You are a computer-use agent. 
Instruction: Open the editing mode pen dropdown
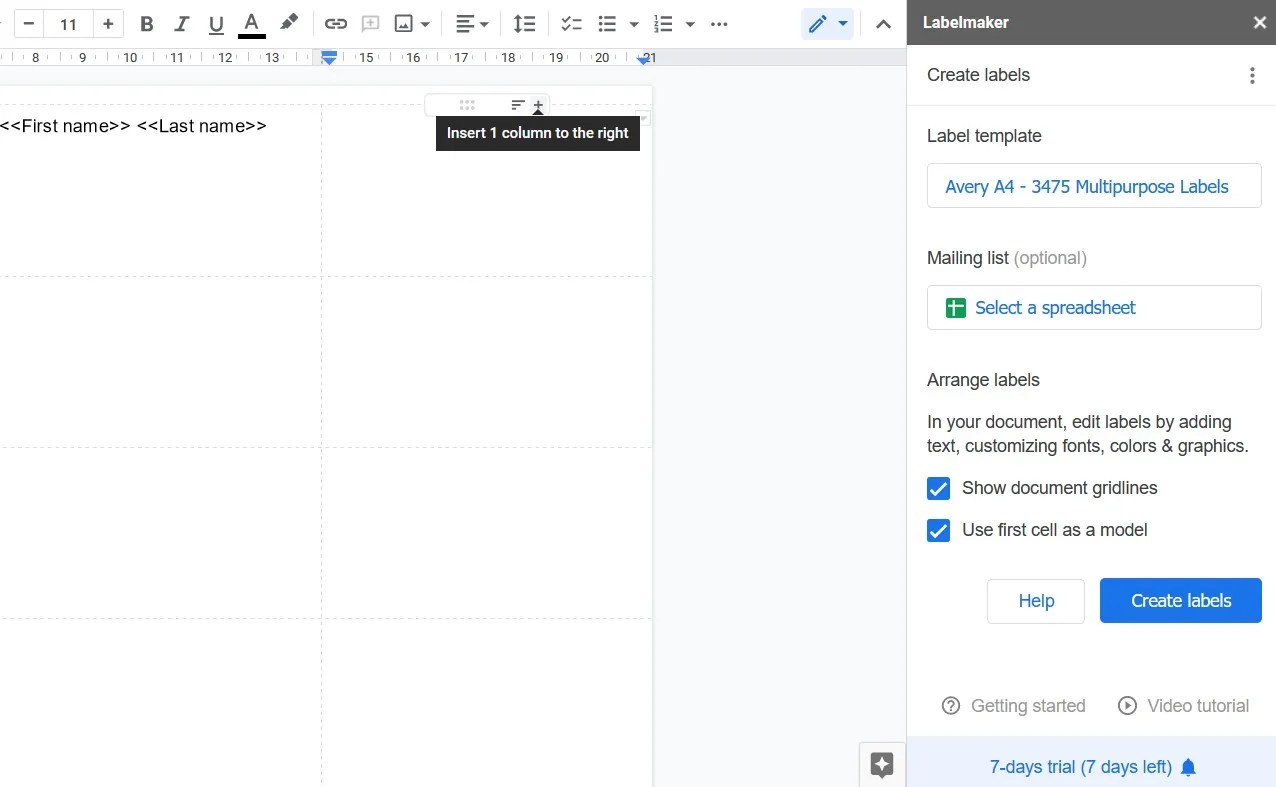pos(842,23)
